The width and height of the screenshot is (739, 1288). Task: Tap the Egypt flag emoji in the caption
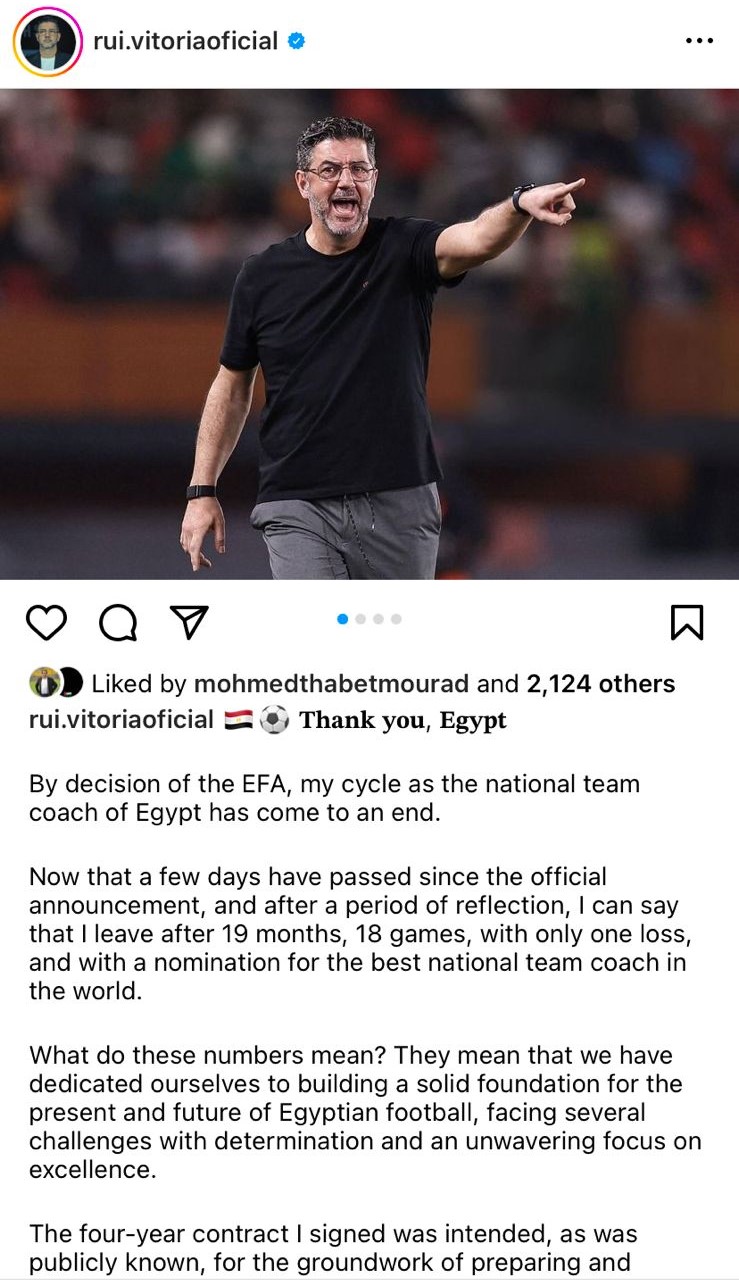click(x=238, y=720)
